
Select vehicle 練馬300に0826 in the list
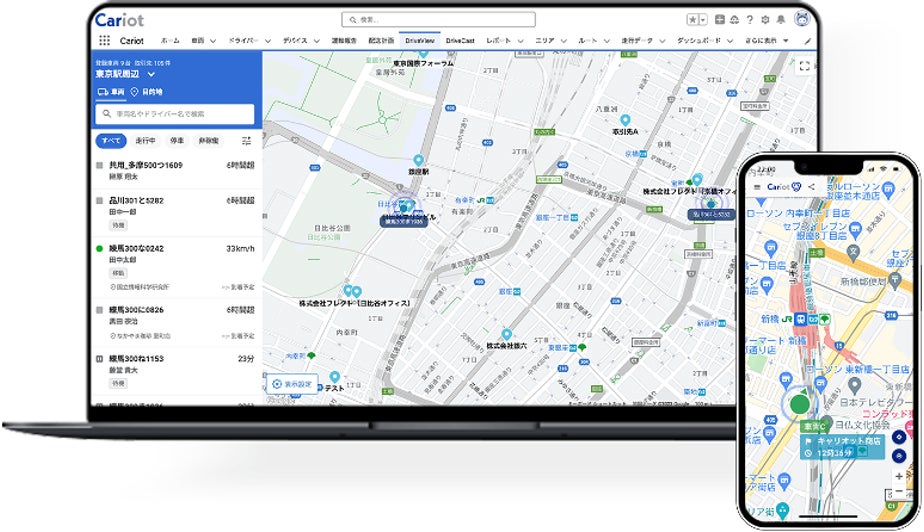click(x=176, y=322)
